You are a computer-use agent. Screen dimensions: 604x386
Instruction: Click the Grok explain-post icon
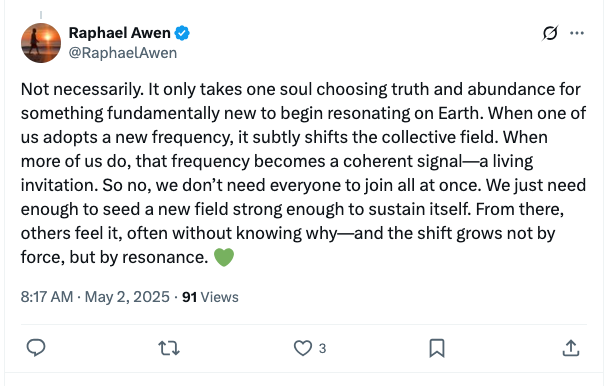point(550,33)
